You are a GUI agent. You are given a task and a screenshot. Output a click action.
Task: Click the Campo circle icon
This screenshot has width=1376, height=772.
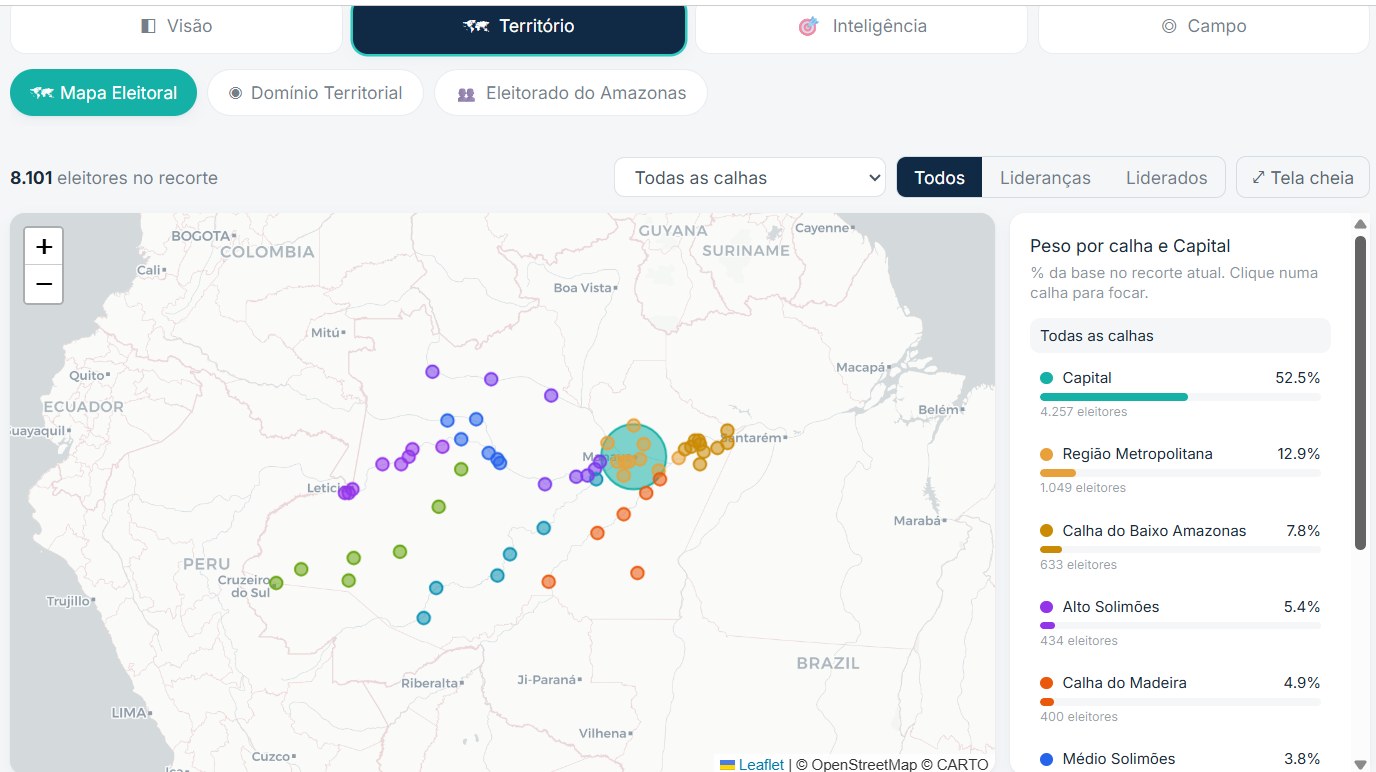click(1168, 27)
